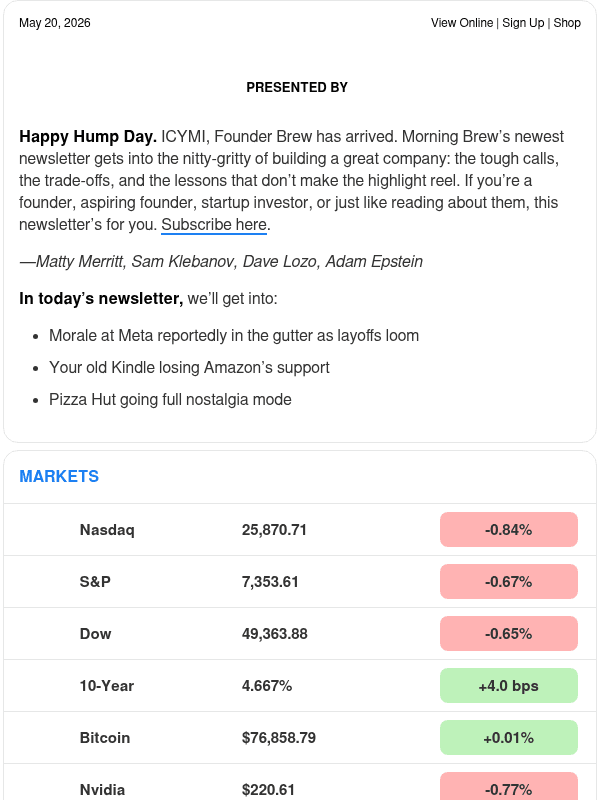Click the Nasdaq index name
Image resolution: width=600 pixels, height=800 pixels.
pos(107,530)
